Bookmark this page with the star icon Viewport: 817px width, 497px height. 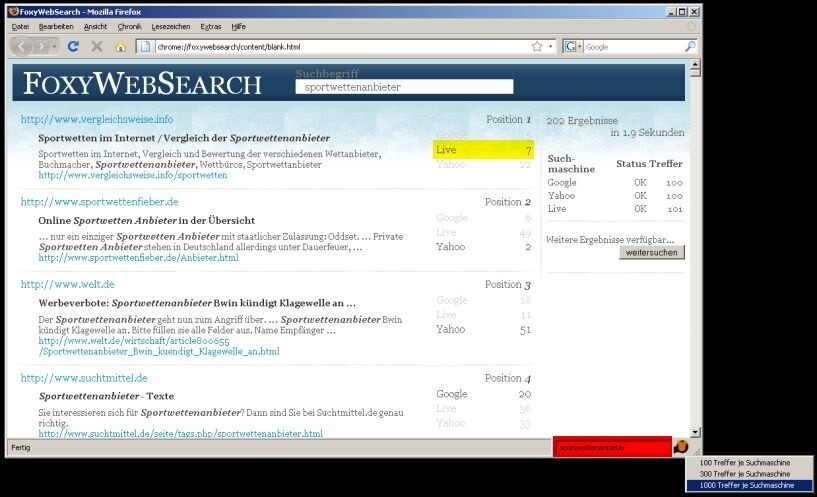point(537,46)
